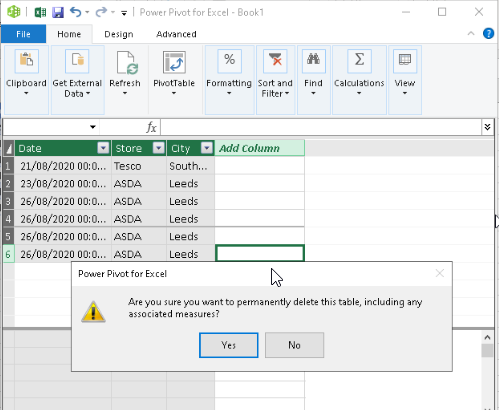The width and height of the screenshot is (499, 410).
Task: Minimize the Power Pivot window
Action: pos(406,12)
